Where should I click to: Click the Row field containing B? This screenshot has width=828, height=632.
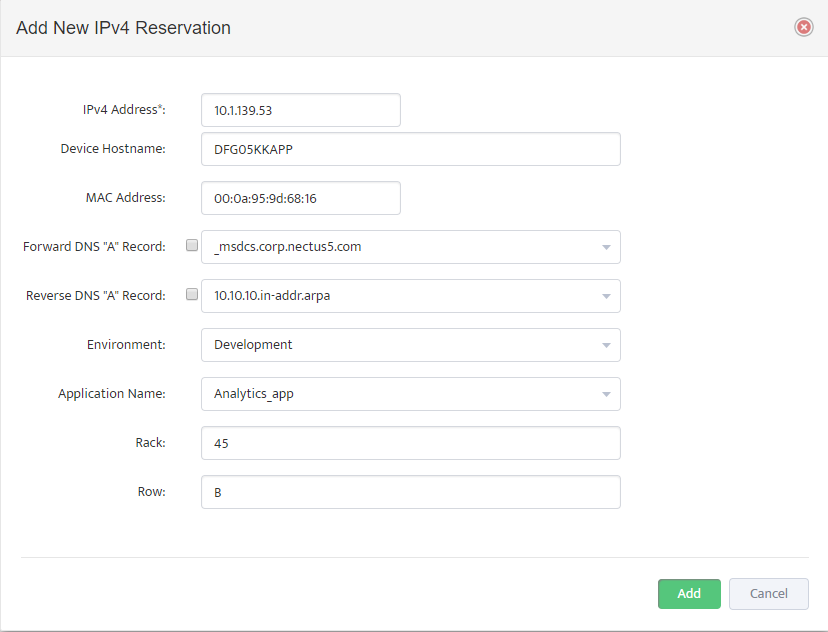tap(411, 492)
